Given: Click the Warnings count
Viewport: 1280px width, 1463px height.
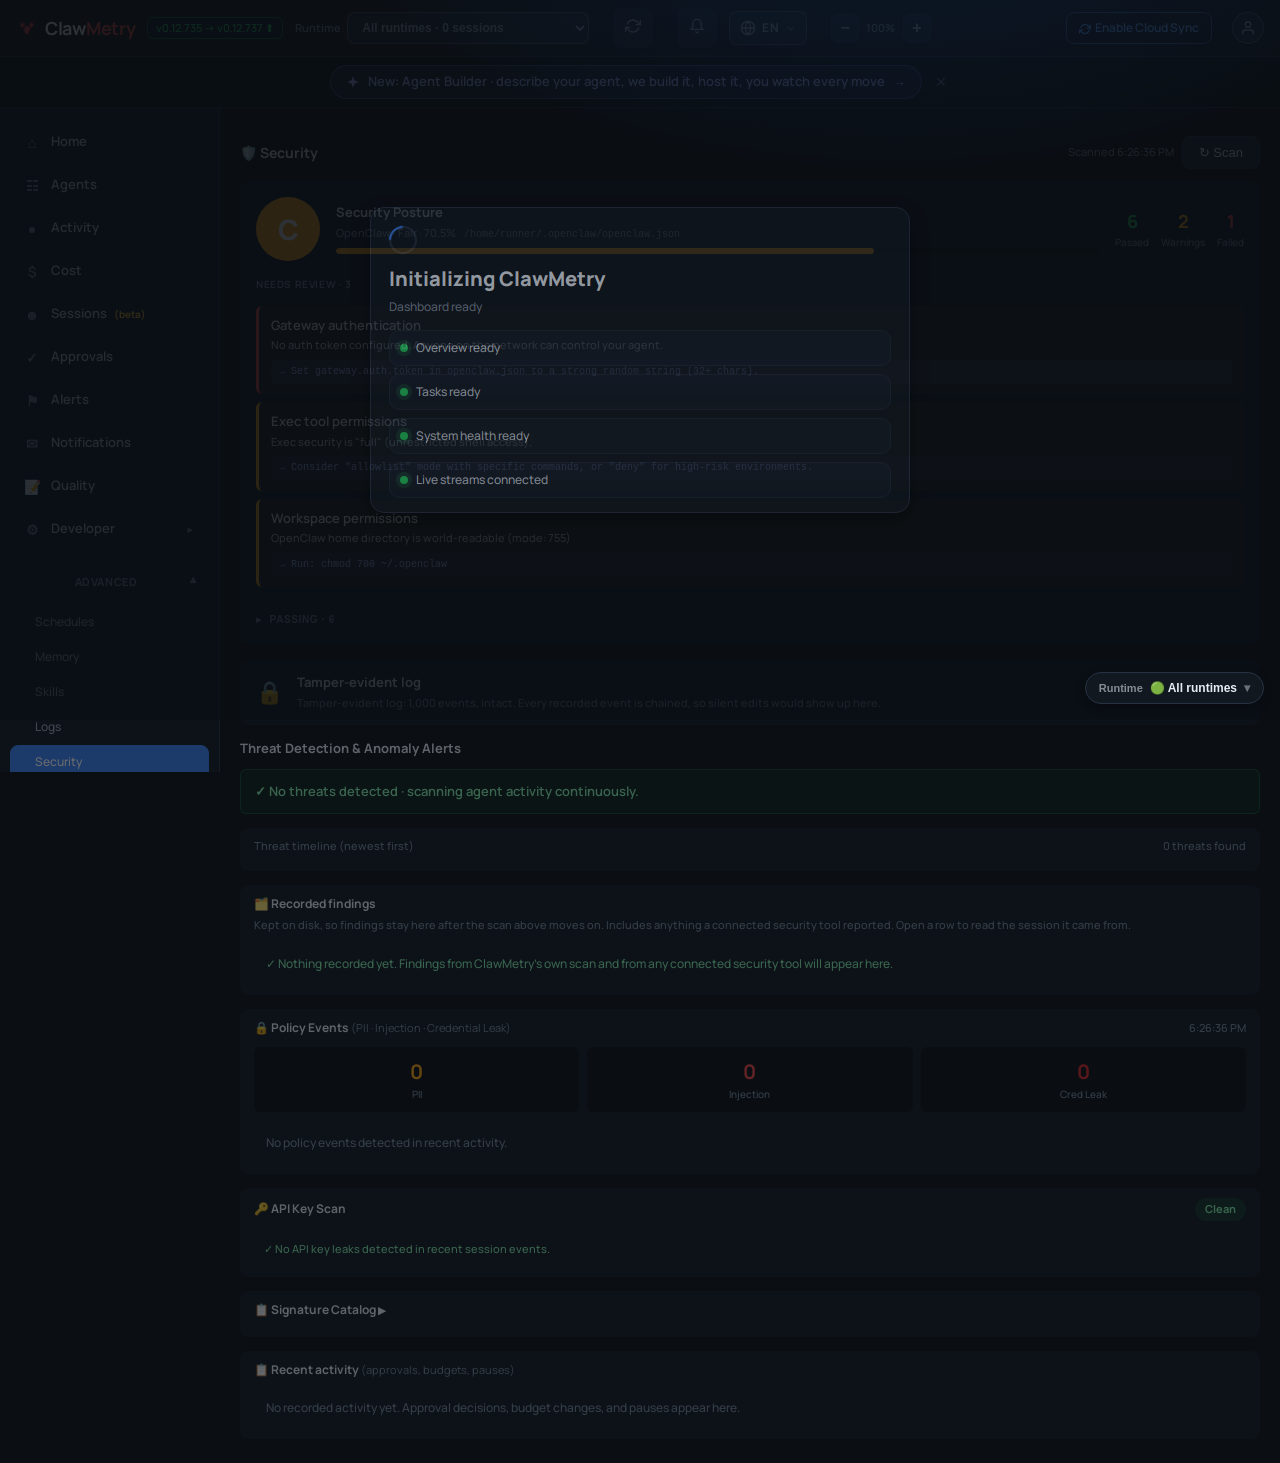Looking at the screenshot, I should click(1183, 229).
